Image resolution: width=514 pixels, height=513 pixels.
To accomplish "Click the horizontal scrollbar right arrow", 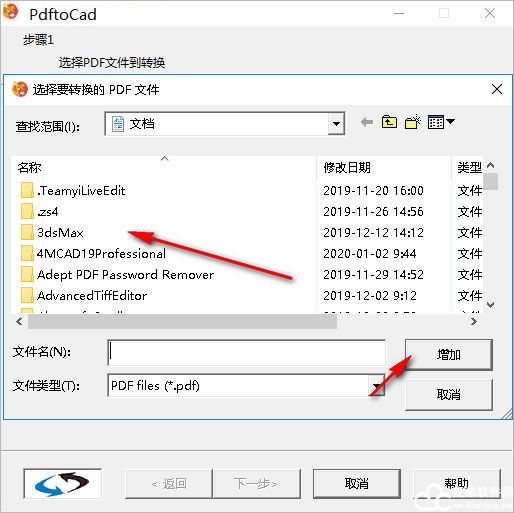I will point(474,321).
